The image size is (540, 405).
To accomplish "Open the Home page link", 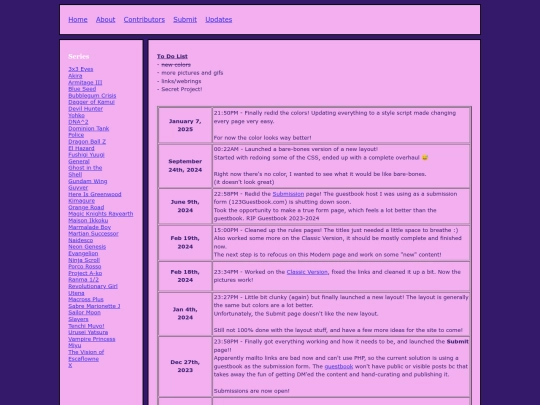I will point(78,20).
